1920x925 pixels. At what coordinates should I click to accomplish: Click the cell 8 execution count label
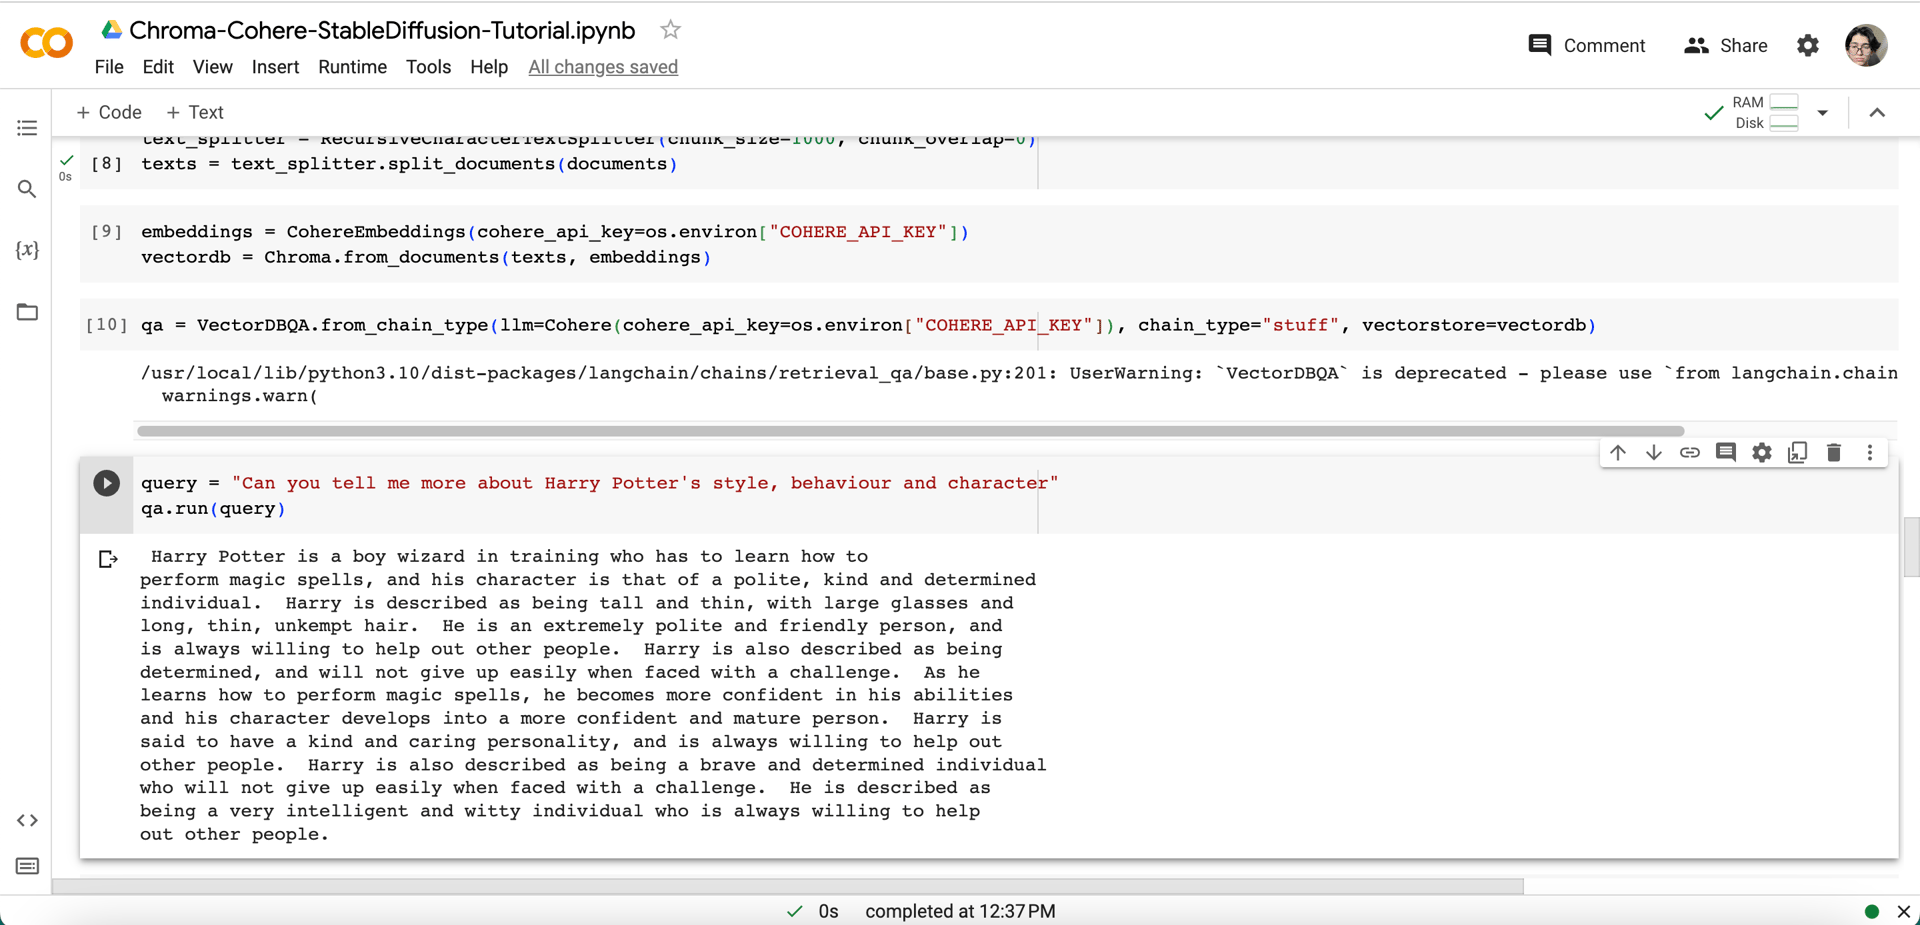point(106,164)
